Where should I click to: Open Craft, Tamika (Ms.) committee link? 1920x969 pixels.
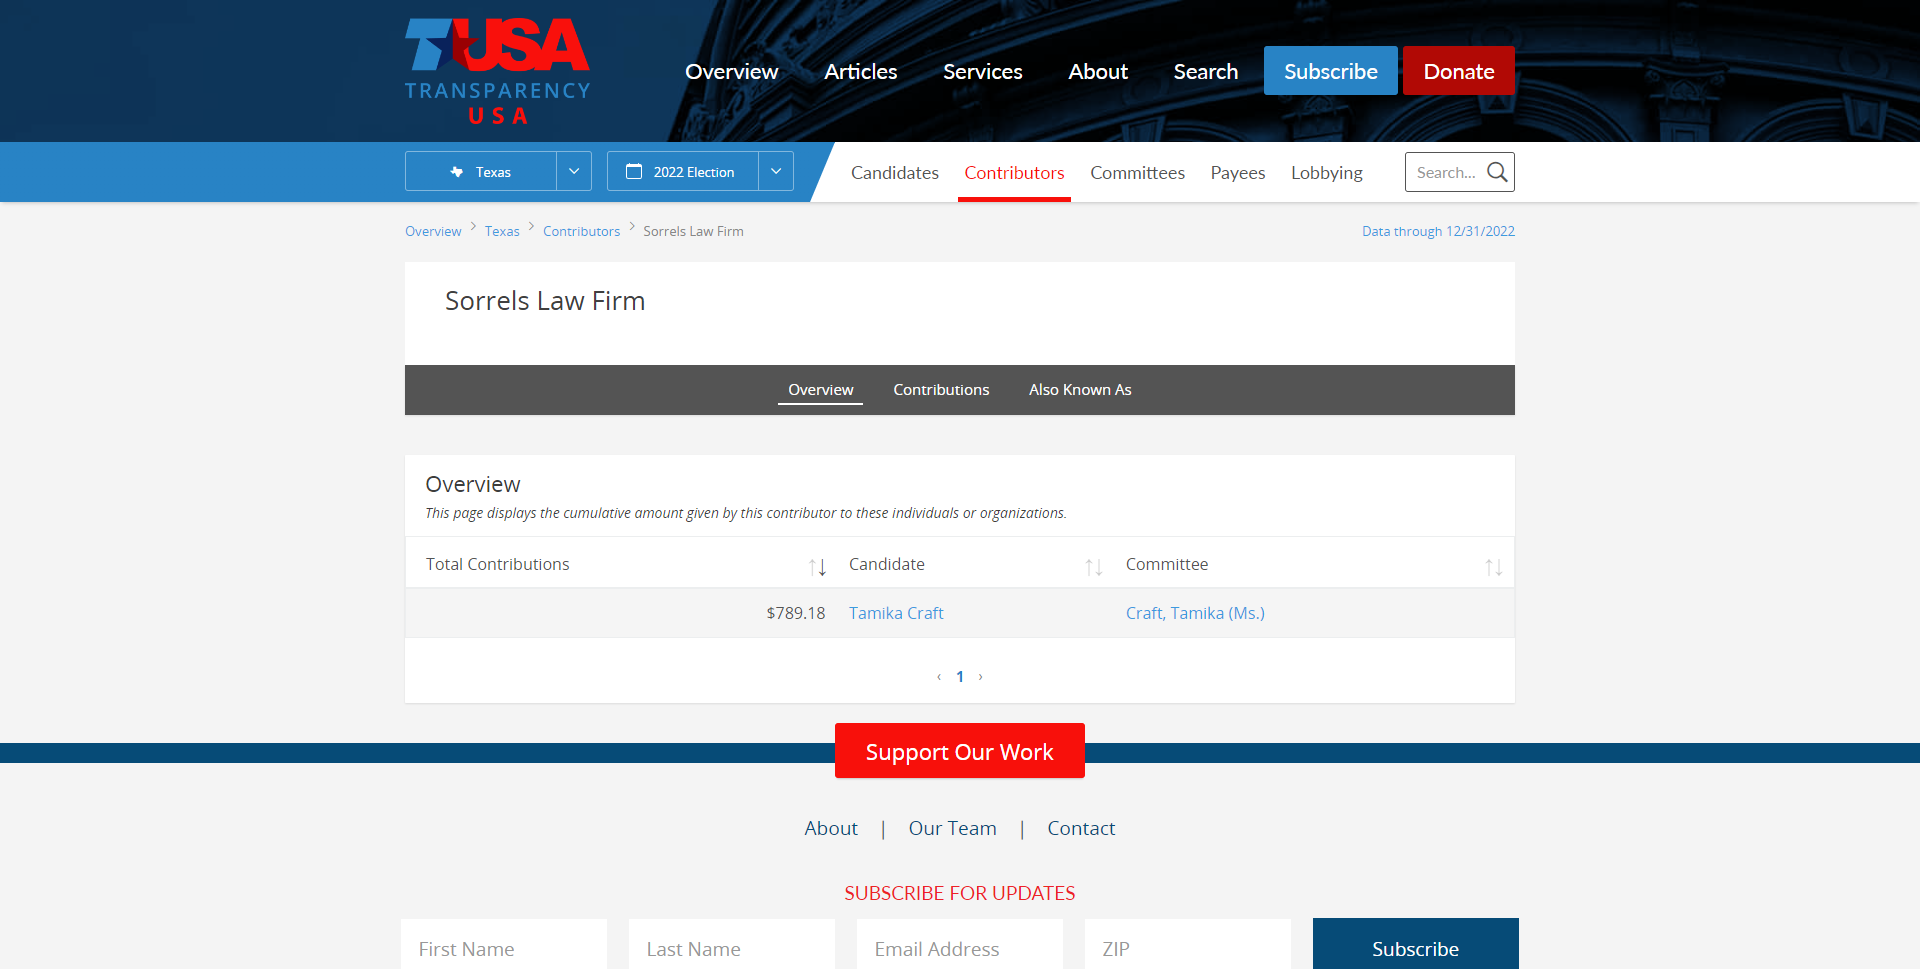pyautogui.click(x=1195, y=613)
